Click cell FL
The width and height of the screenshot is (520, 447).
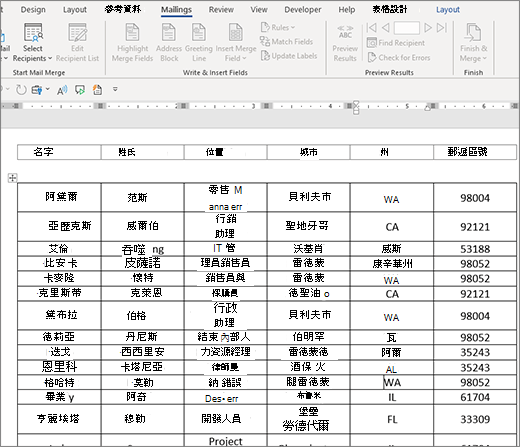click(x=392, y=419)
